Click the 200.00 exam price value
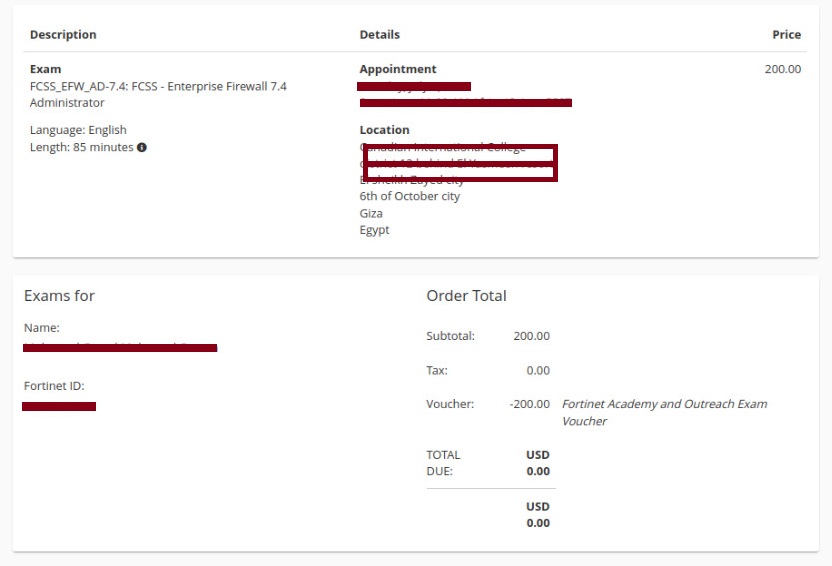 (x=782, y=70)
